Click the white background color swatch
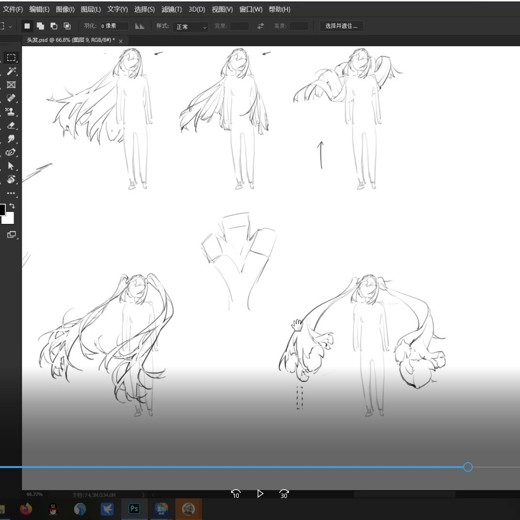Viewport: 520px width, 520px height. (x=9, y=219)
